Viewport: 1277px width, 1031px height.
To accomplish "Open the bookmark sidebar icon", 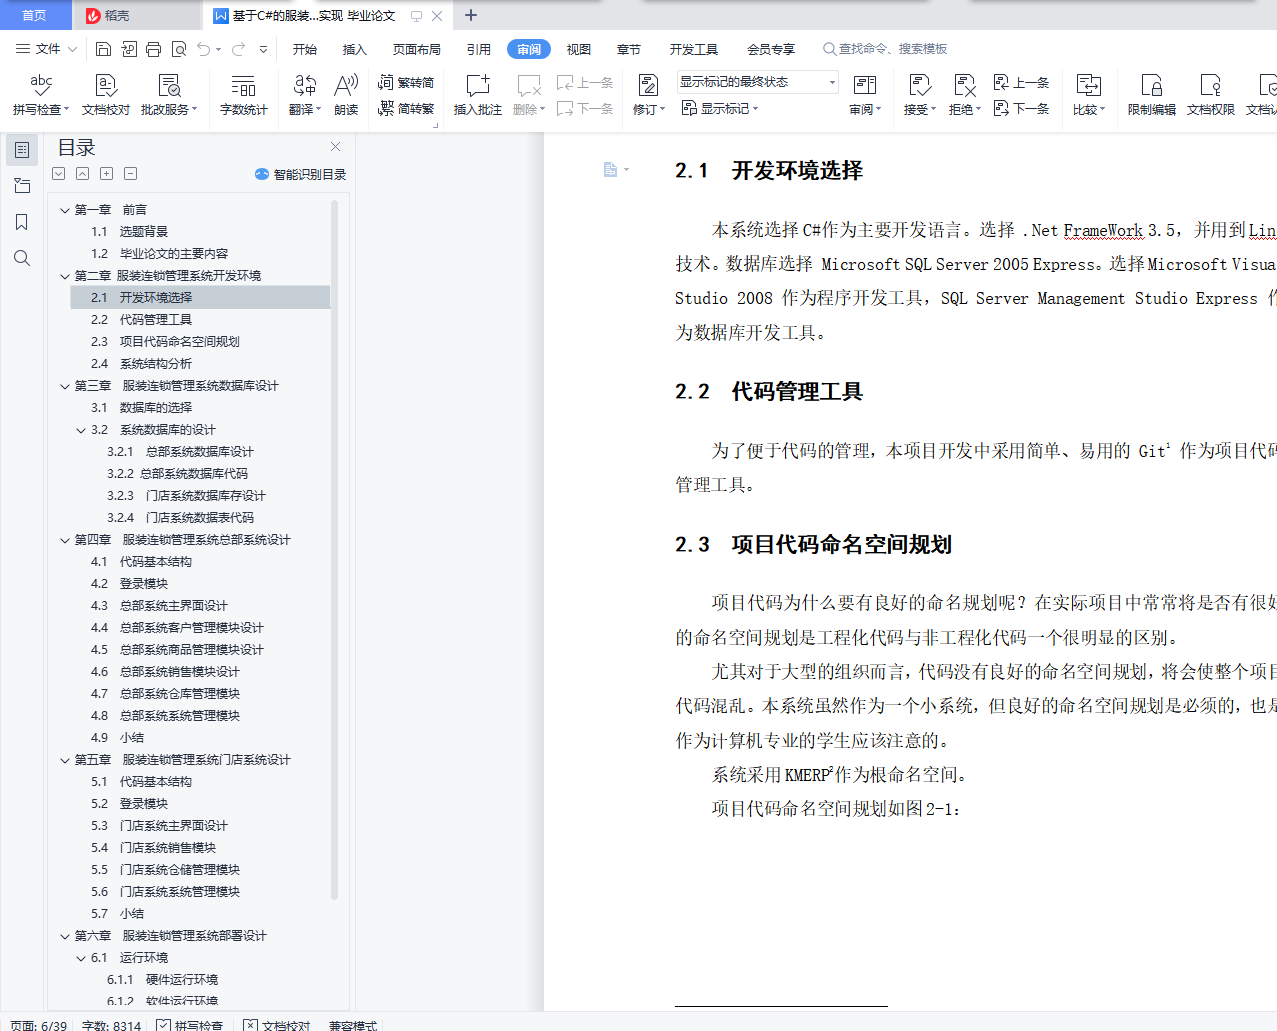I will point(22,222).
